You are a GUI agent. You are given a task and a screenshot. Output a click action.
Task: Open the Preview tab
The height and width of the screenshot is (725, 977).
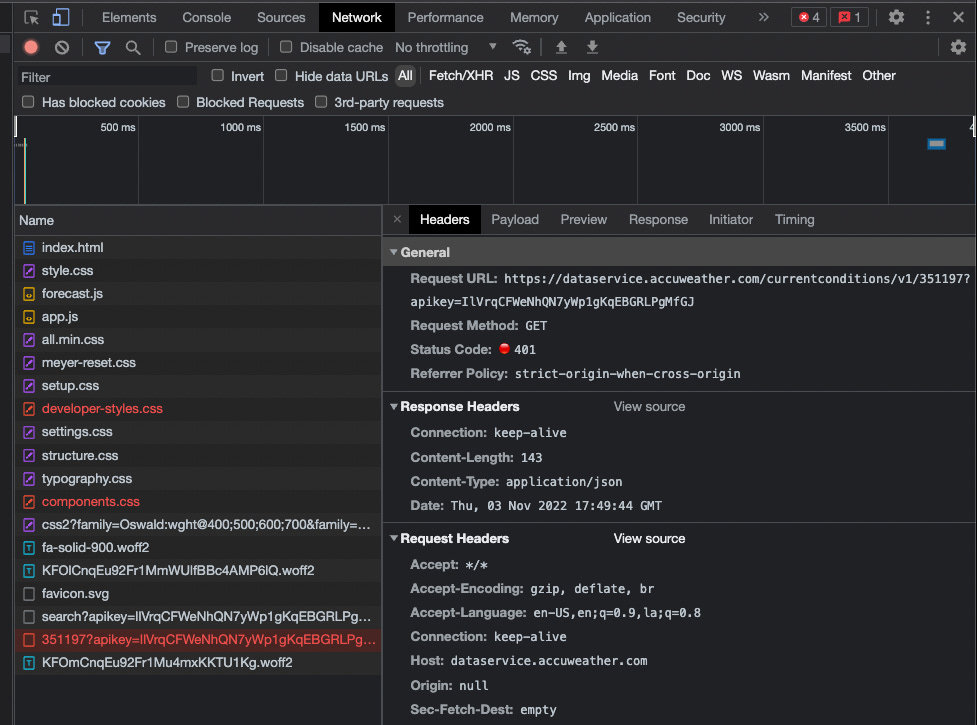pyautogui.click(x=583, y=220)
